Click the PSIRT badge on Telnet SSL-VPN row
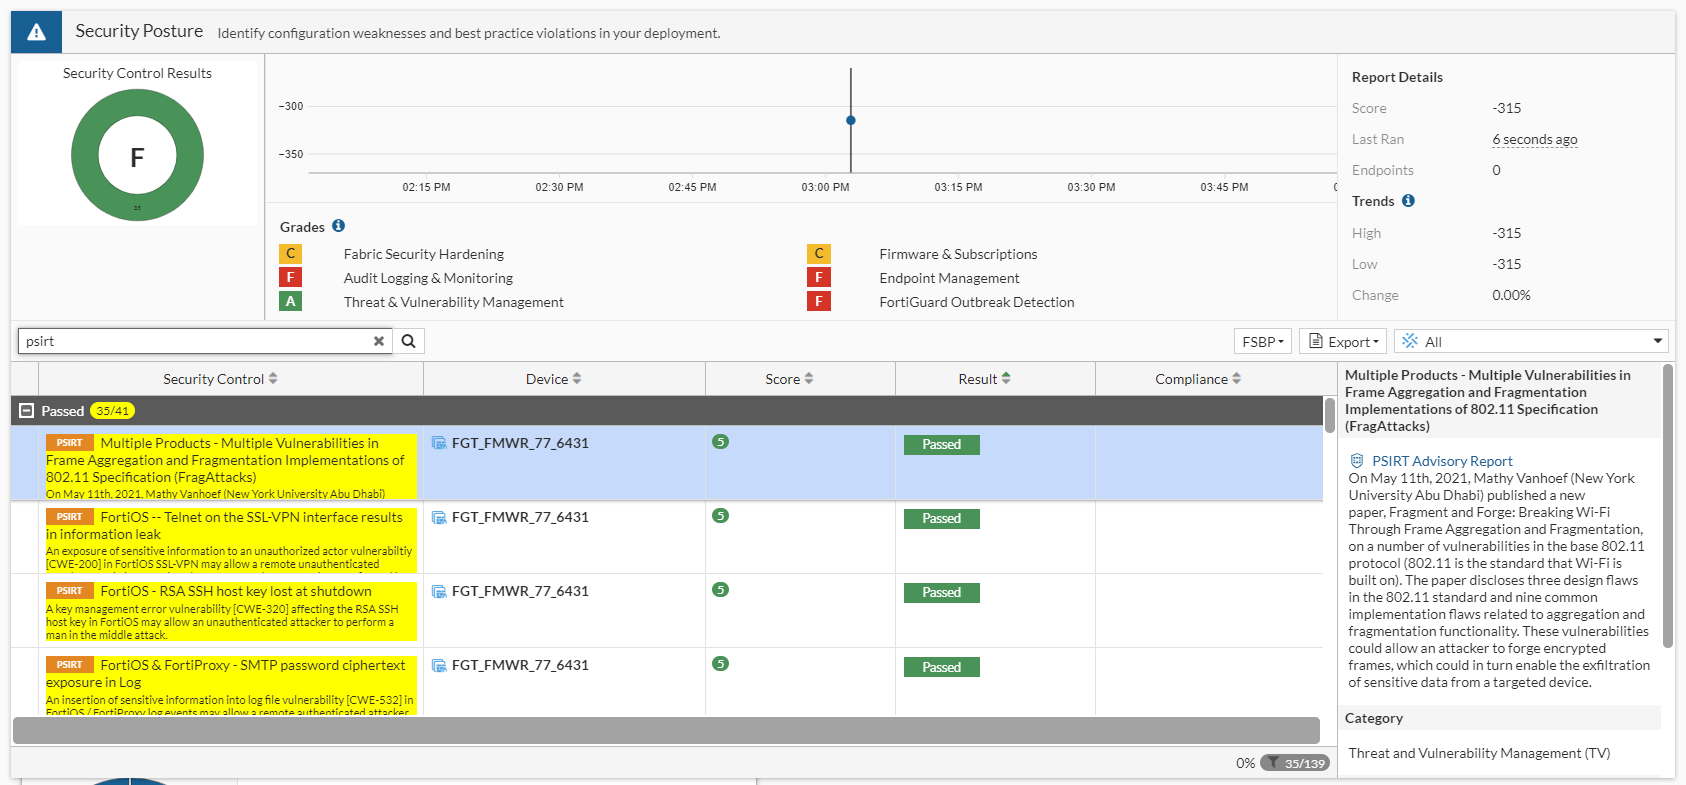The height and width of the screenshot is (785, 1686). click(x=70, y=517)
